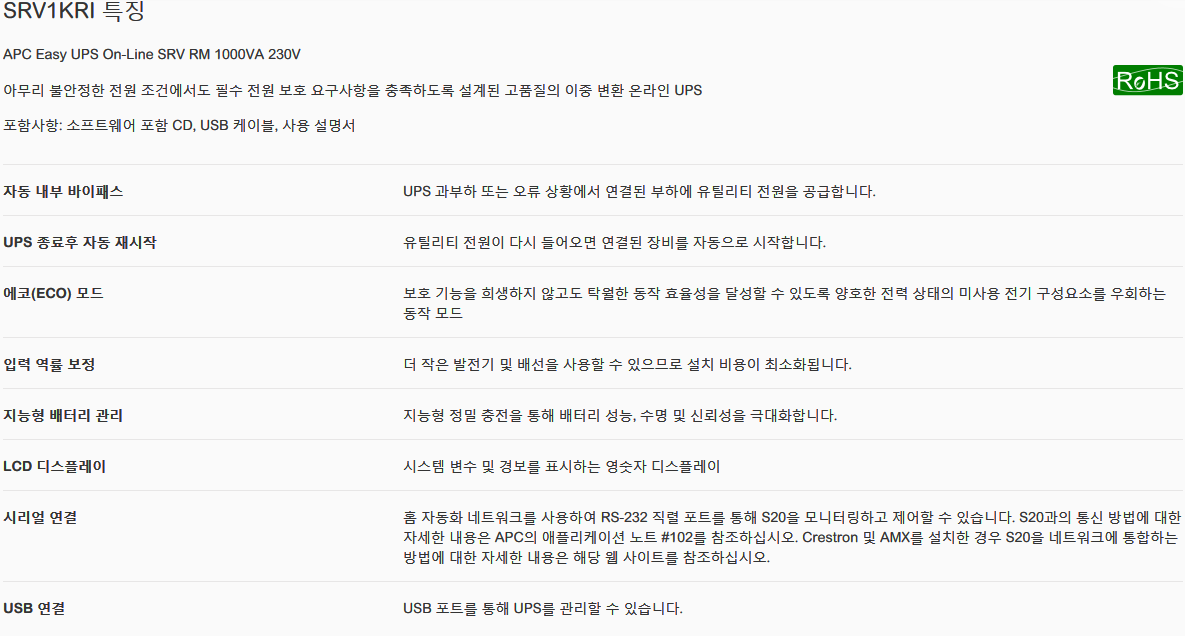Click the 에코(ECO) 모드 feature label
Image resolution: width=1185 pixels, height=636 pixels.
[x=53, y=293]
